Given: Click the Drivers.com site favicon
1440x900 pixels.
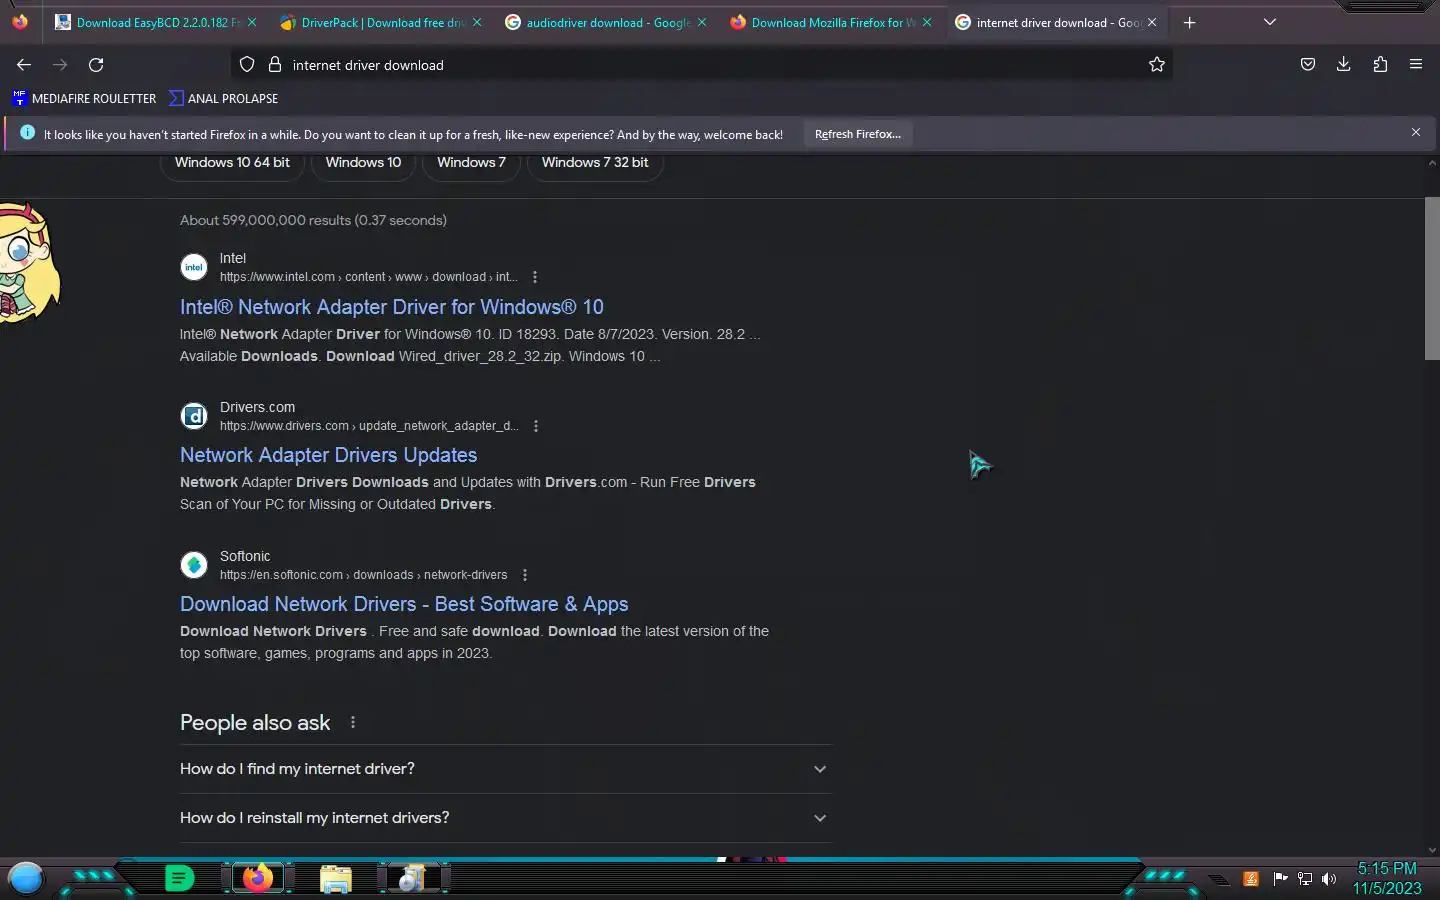Looking at the screenshot, I should pyautogui.click(x=194, y=416).
